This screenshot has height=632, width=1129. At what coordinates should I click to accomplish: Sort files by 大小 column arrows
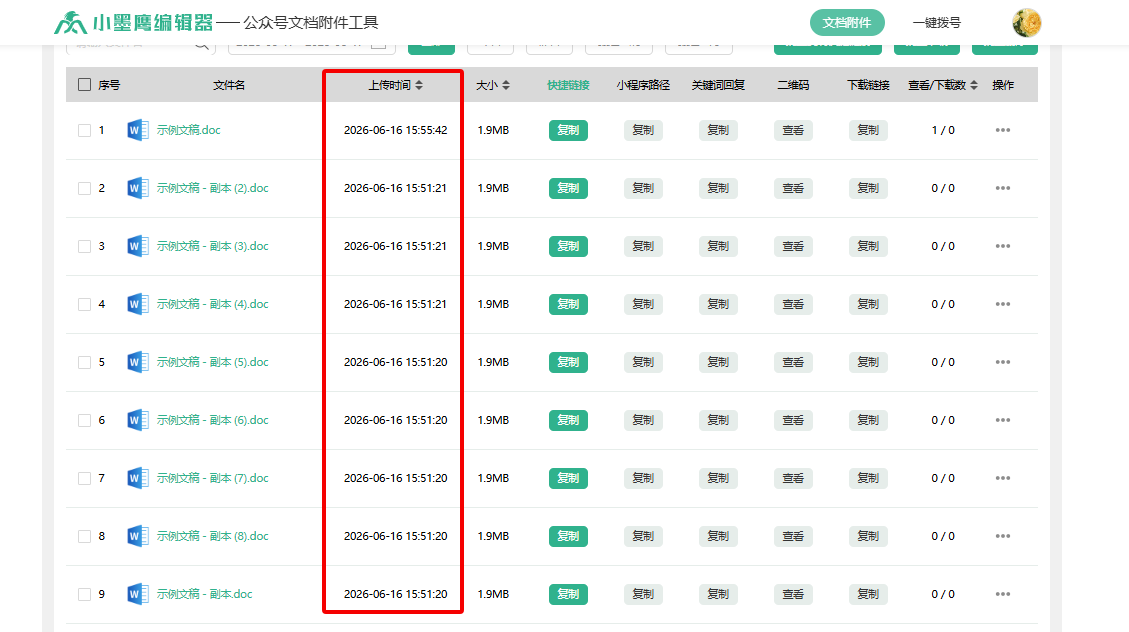click(506, 85)
